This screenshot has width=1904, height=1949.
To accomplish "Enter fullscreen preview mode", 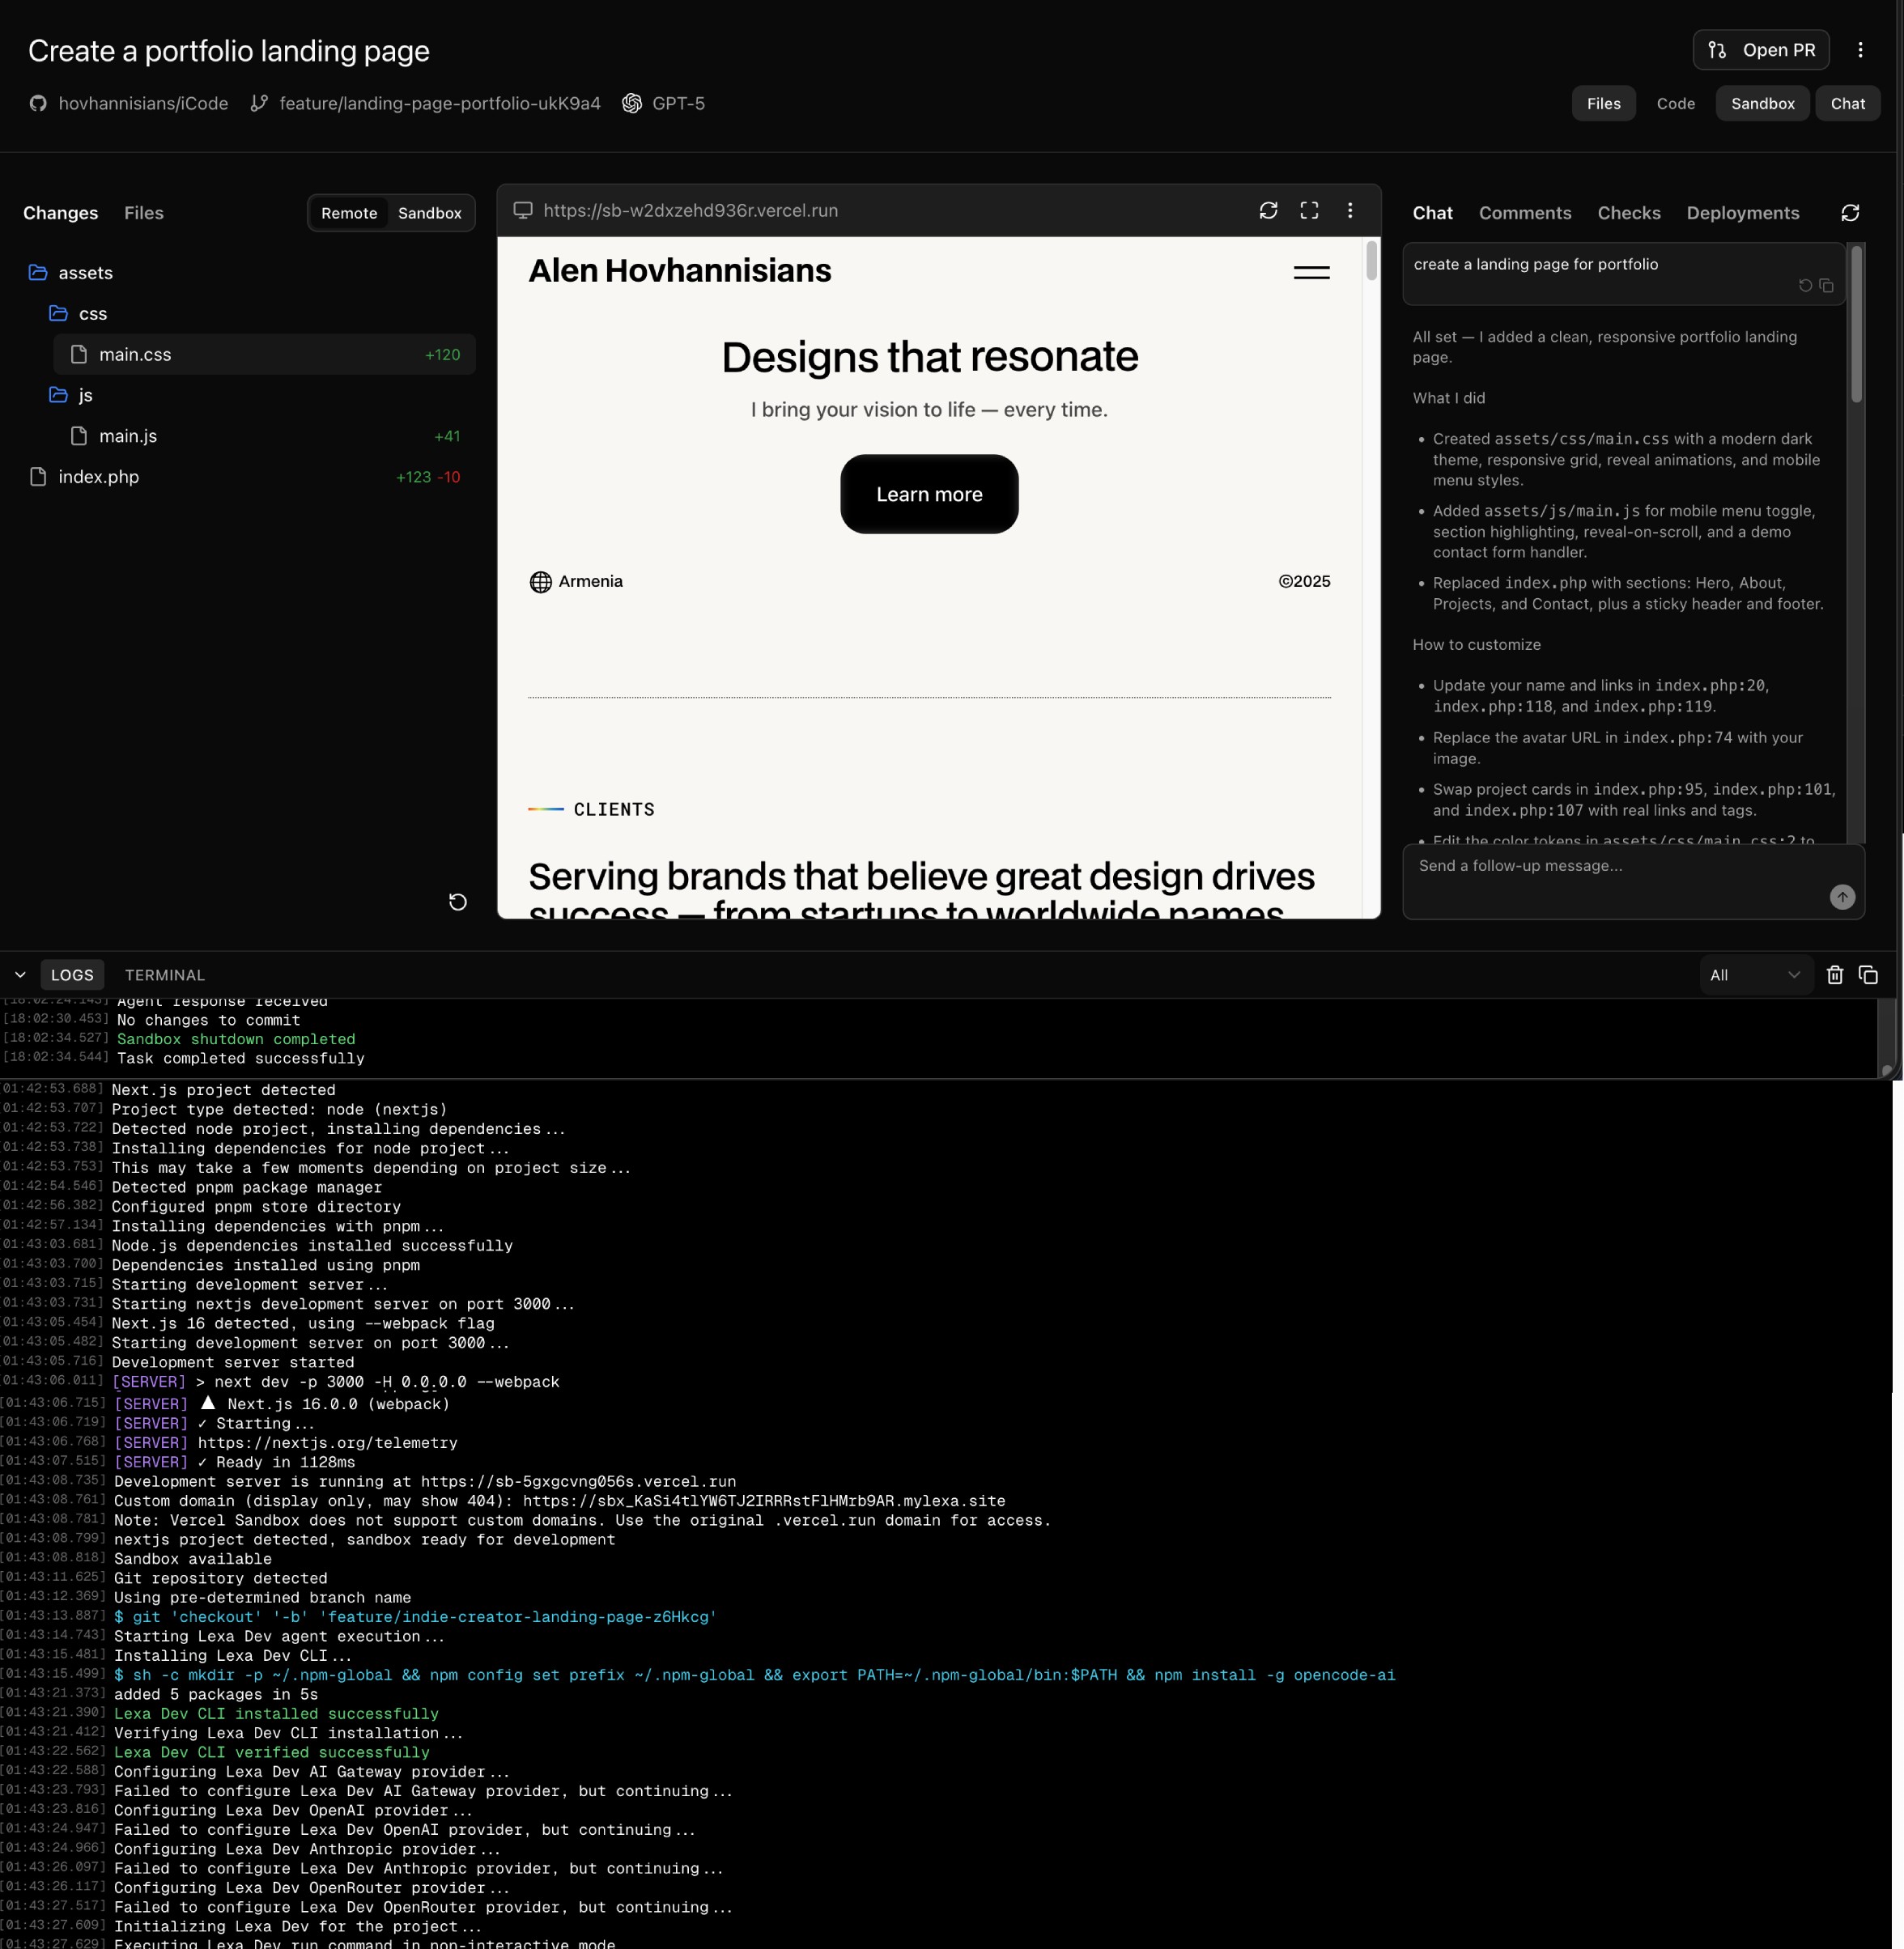I will [x=1309, y=210].
